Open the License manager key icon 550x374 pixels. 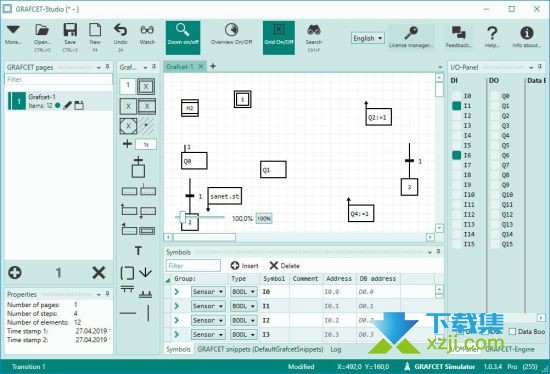(x=411, y=33)
